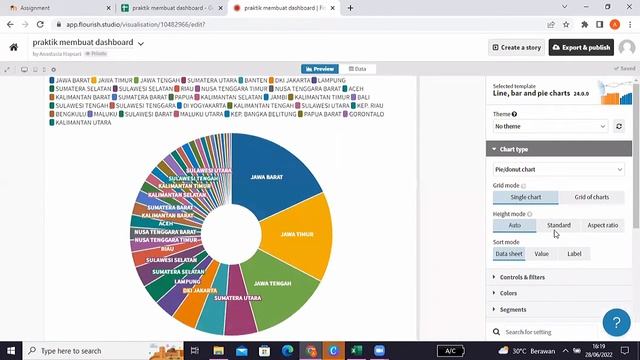Screen dimensions: 640x360
Task: Switch to Preview tab
Action: click(x=320, y=69)
